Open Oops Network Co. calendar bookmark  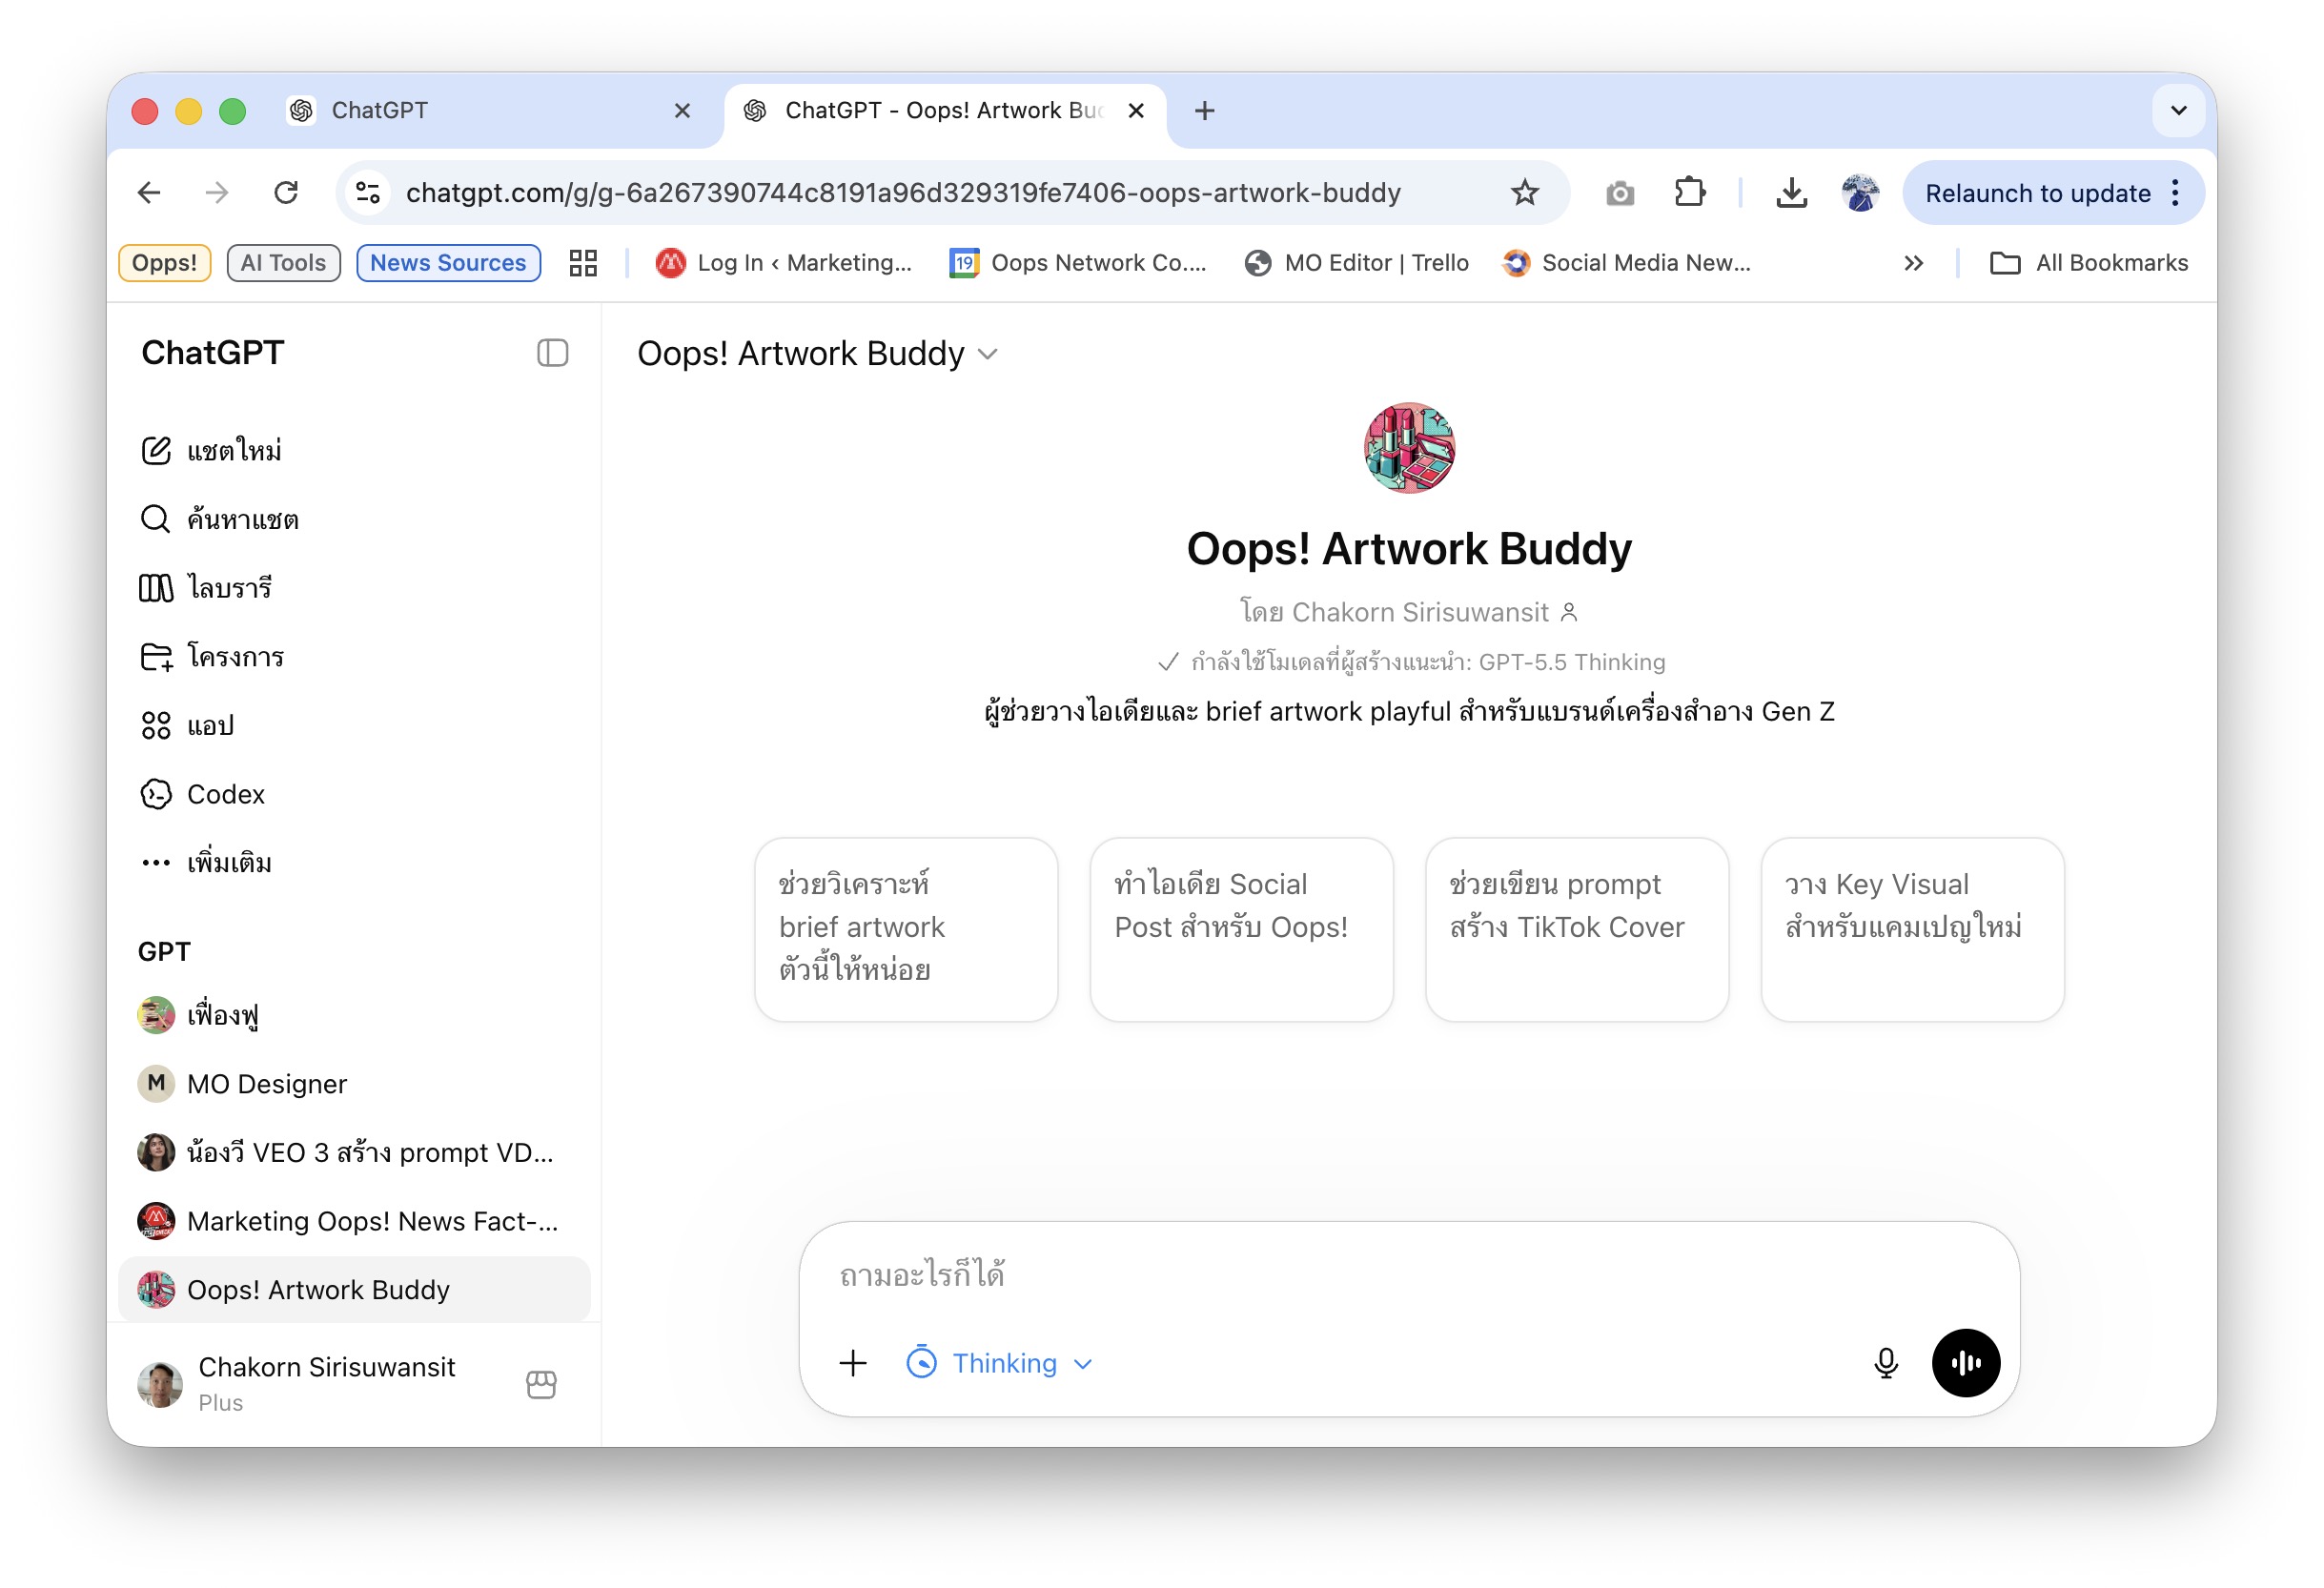(x=1078, y=263)
